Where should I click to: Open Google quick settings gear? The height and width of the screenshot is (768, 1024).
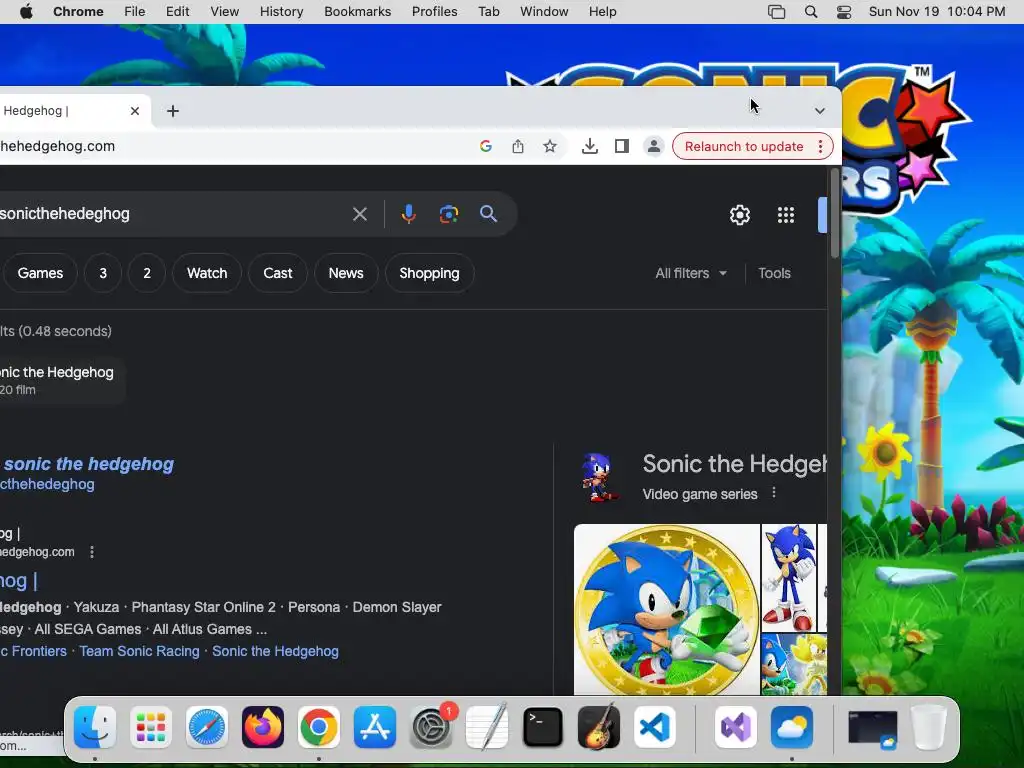coord(740,215)
